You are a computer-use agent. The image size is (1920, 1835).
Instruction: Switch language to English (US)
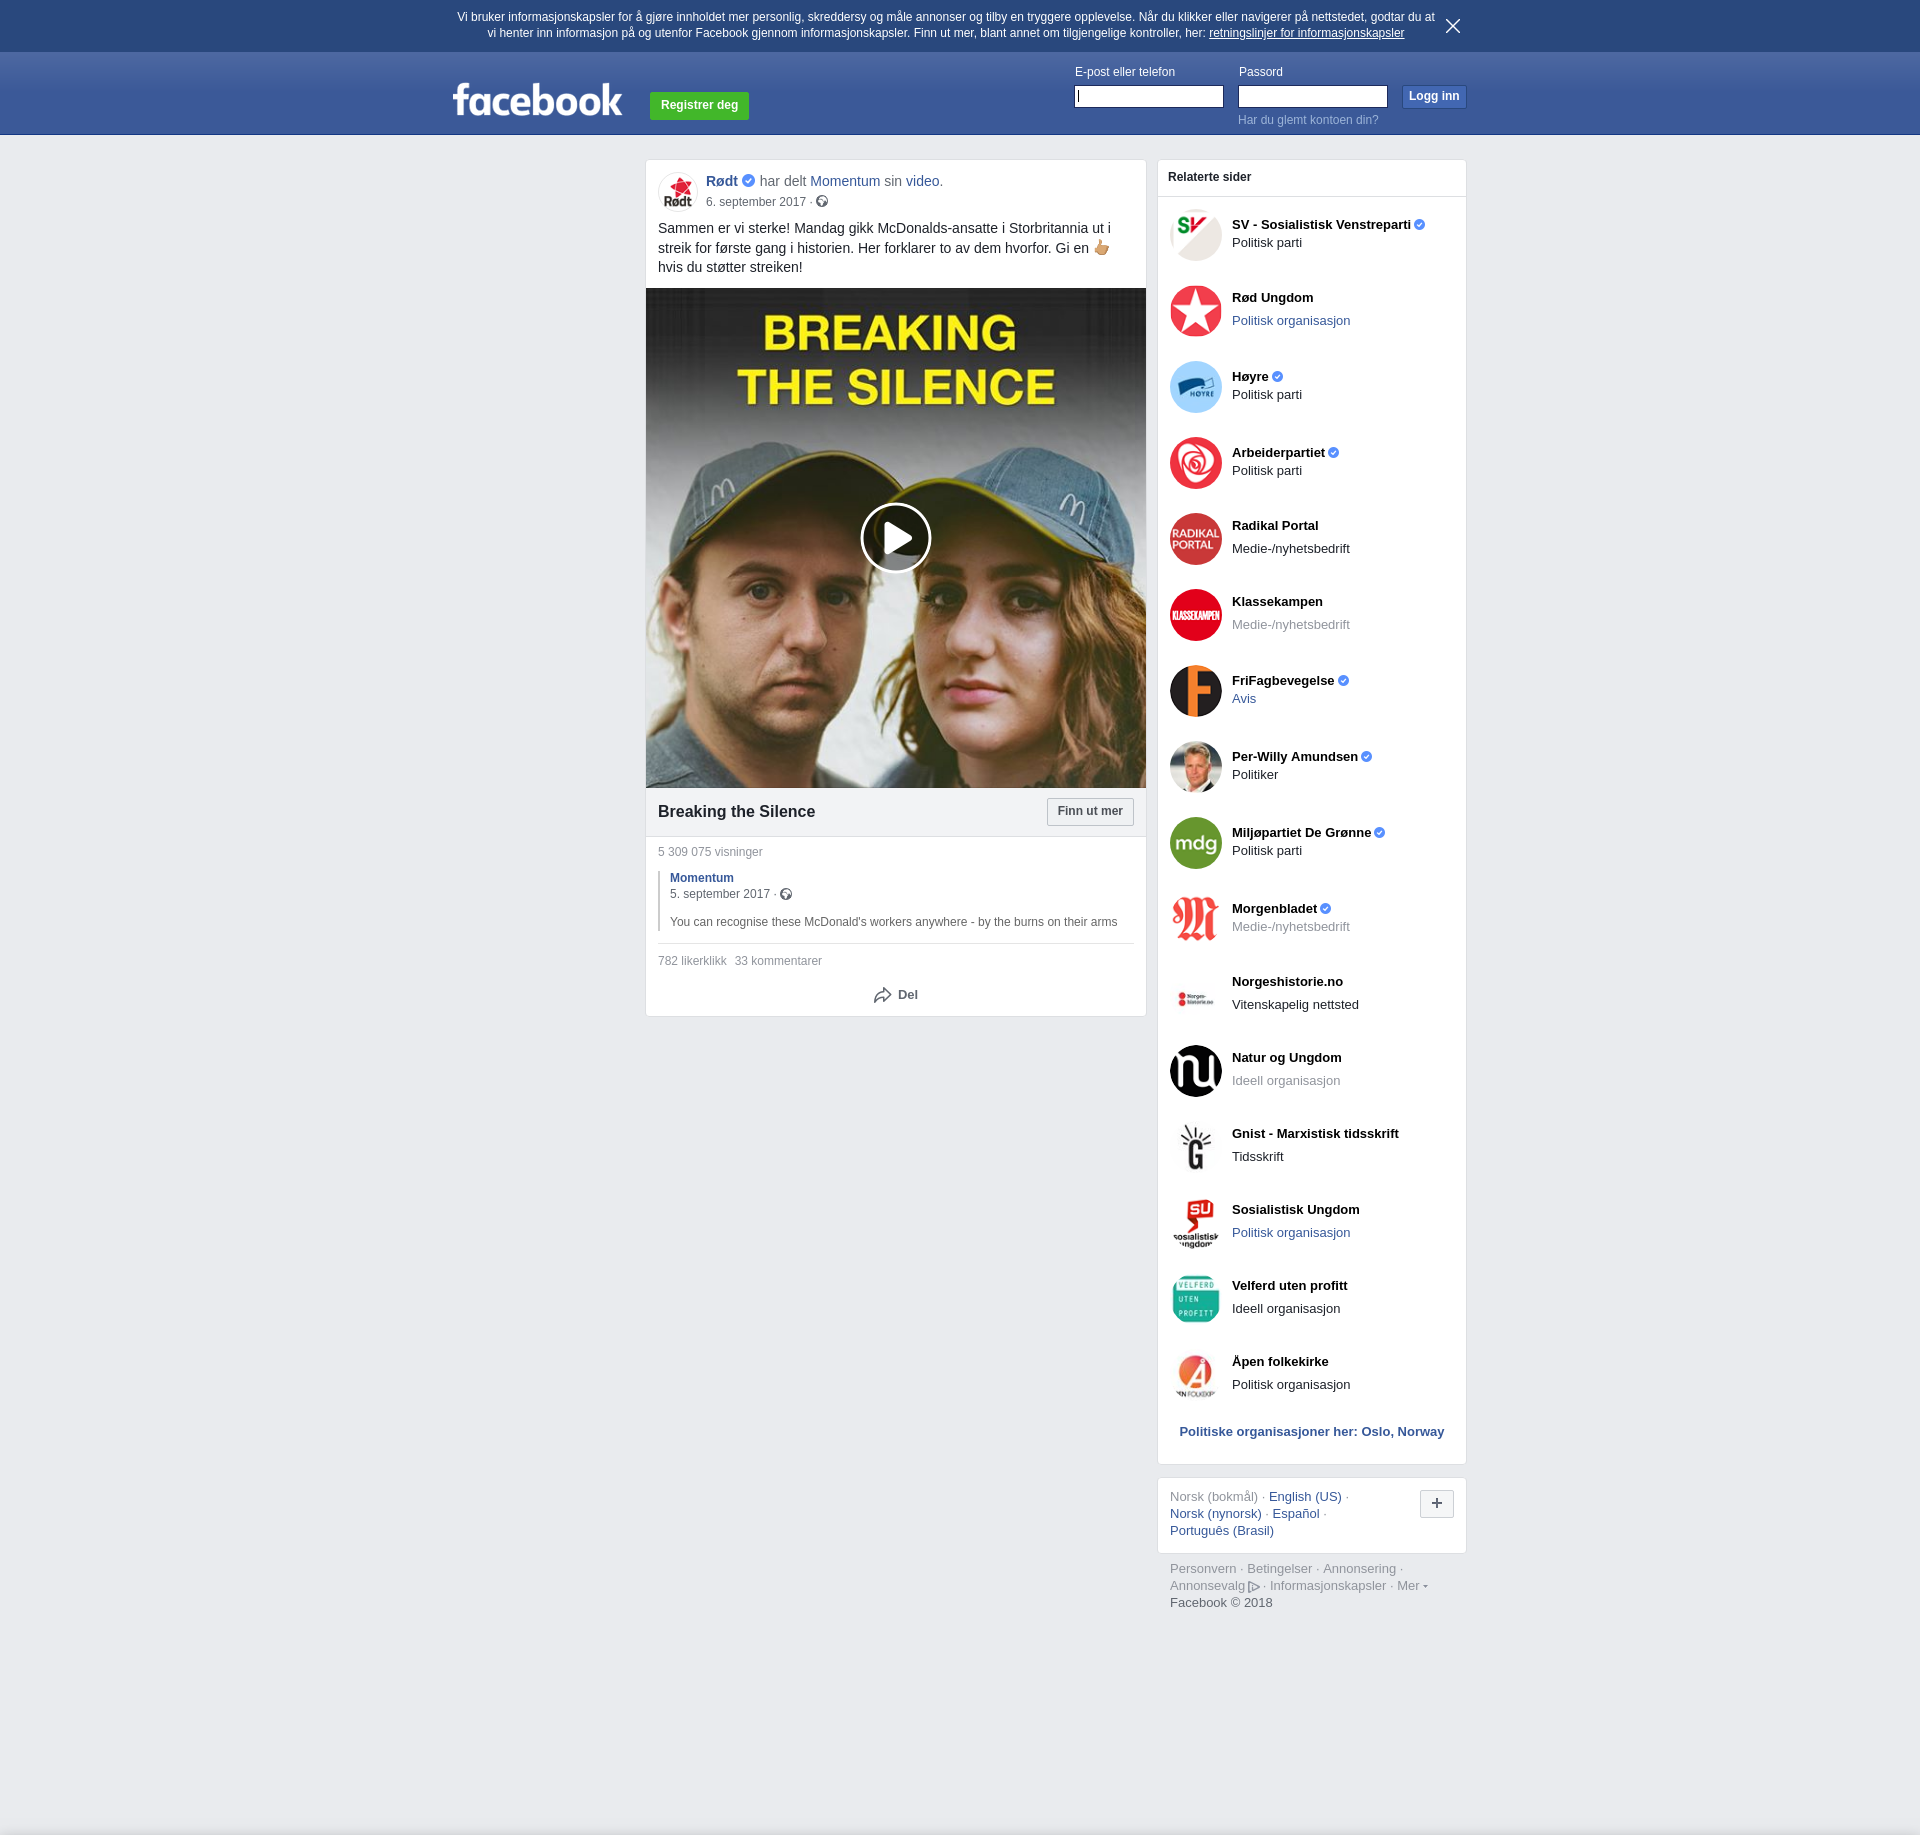click(x=1305, y=1497)
